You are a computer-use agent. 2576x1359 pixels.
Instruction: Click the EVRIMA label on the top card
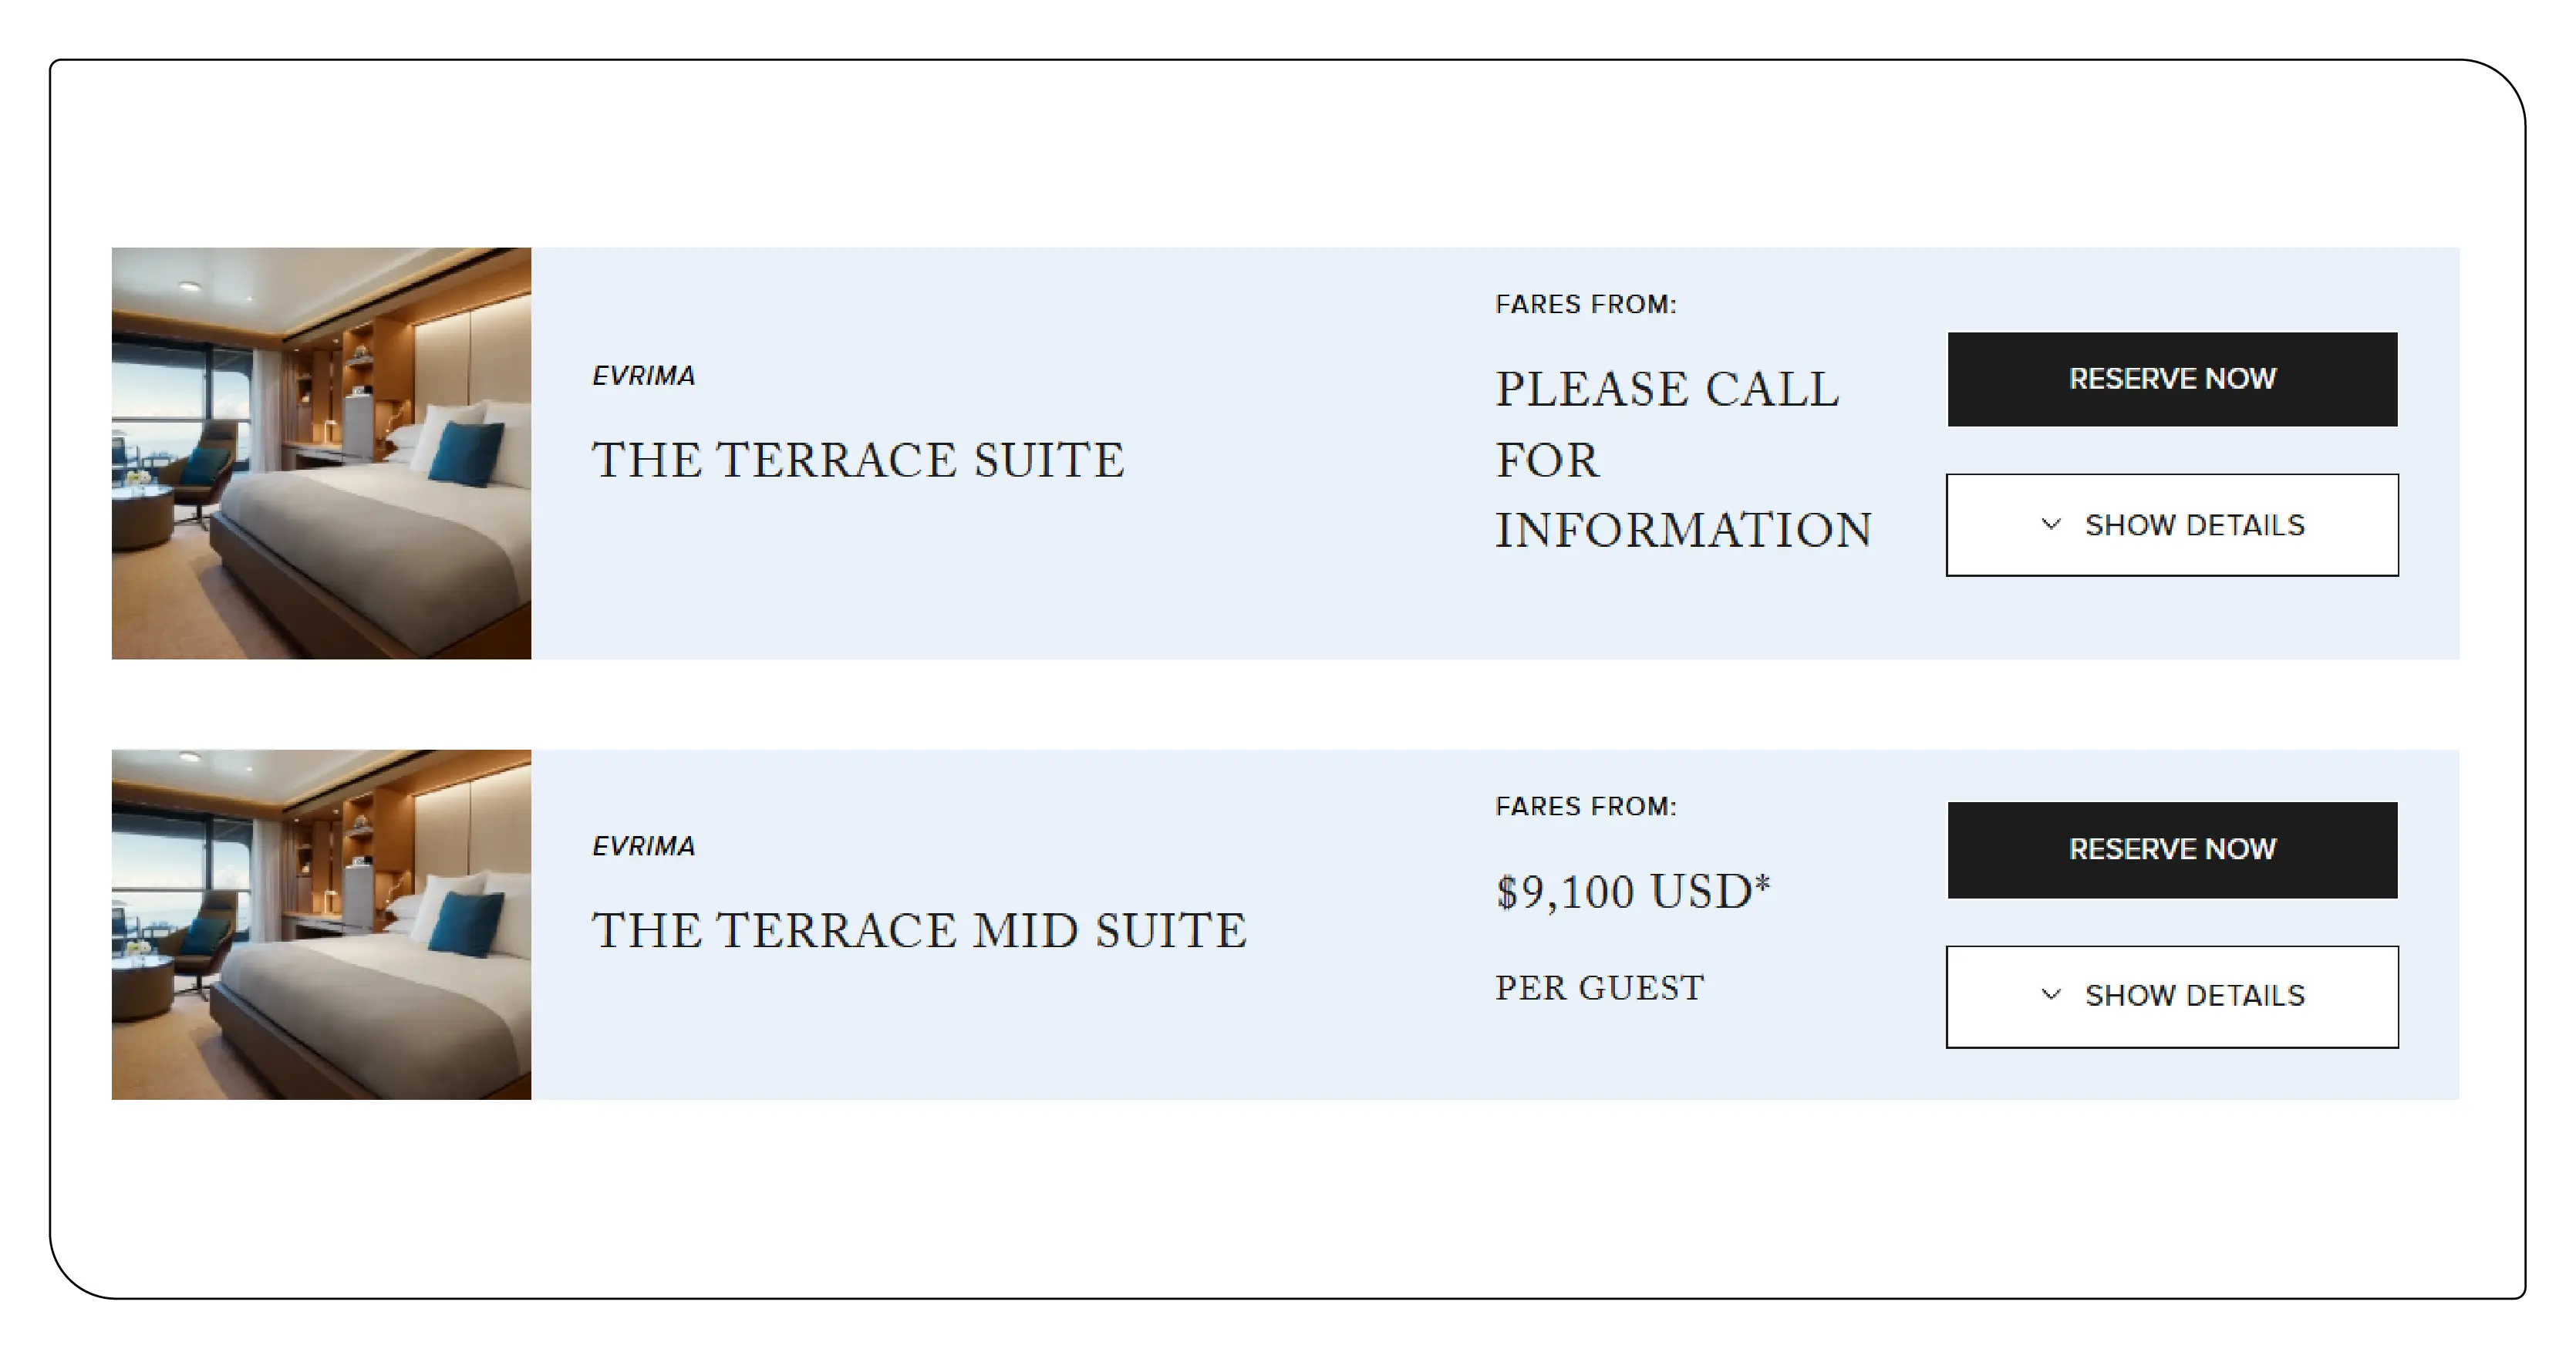pos(645,377)
